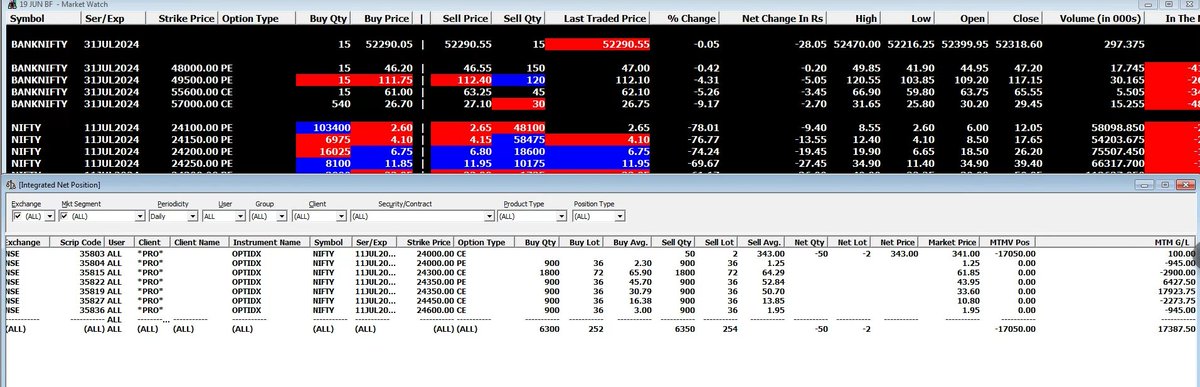Open the Periodicity dropdown showing Daily
Viewport: 1200px width, 387px height.
[x=193, y=216]
